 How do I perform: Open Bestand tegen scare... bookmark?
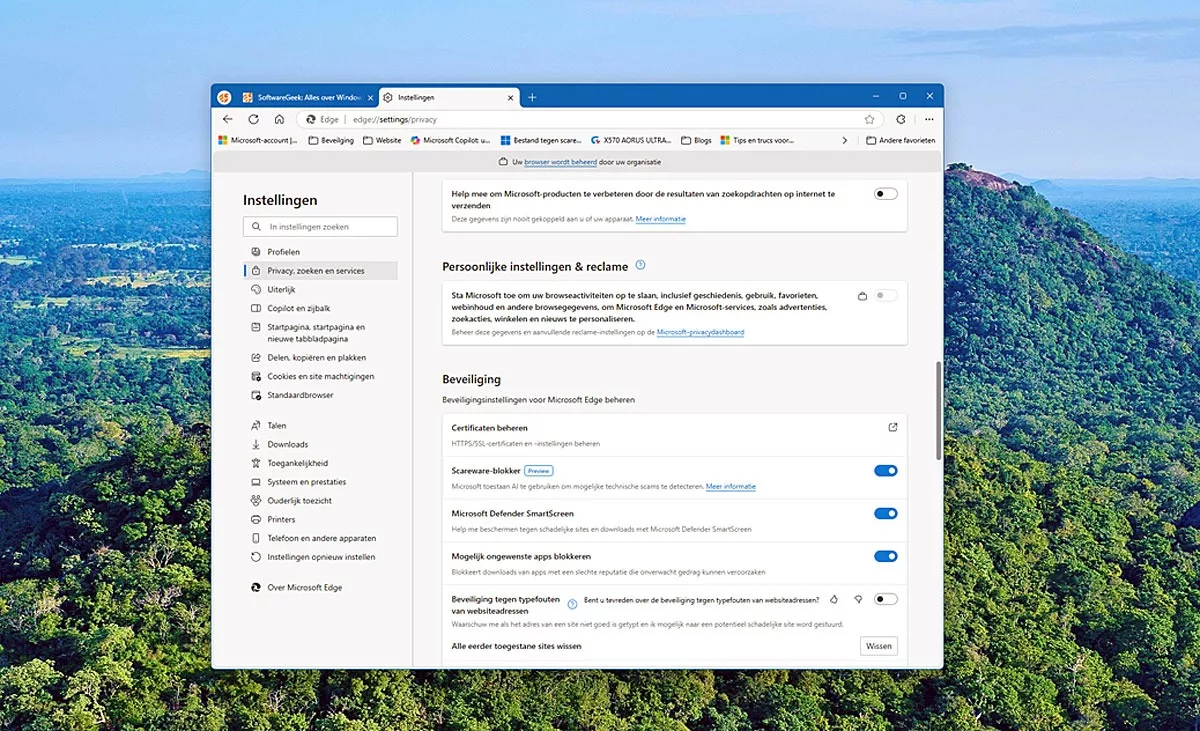coord(541,140)
